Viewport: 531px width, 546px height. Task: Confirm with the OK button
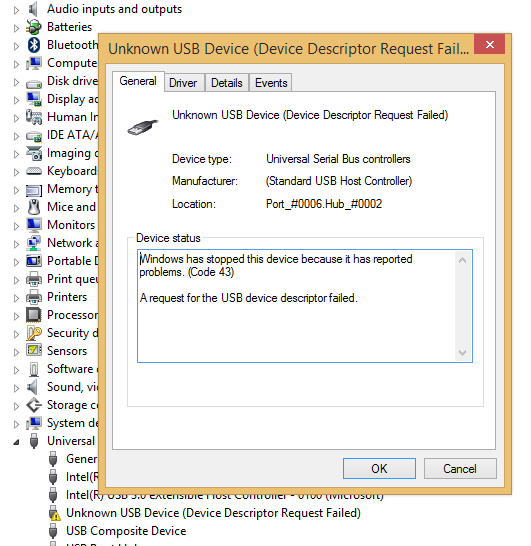point(379,469)
